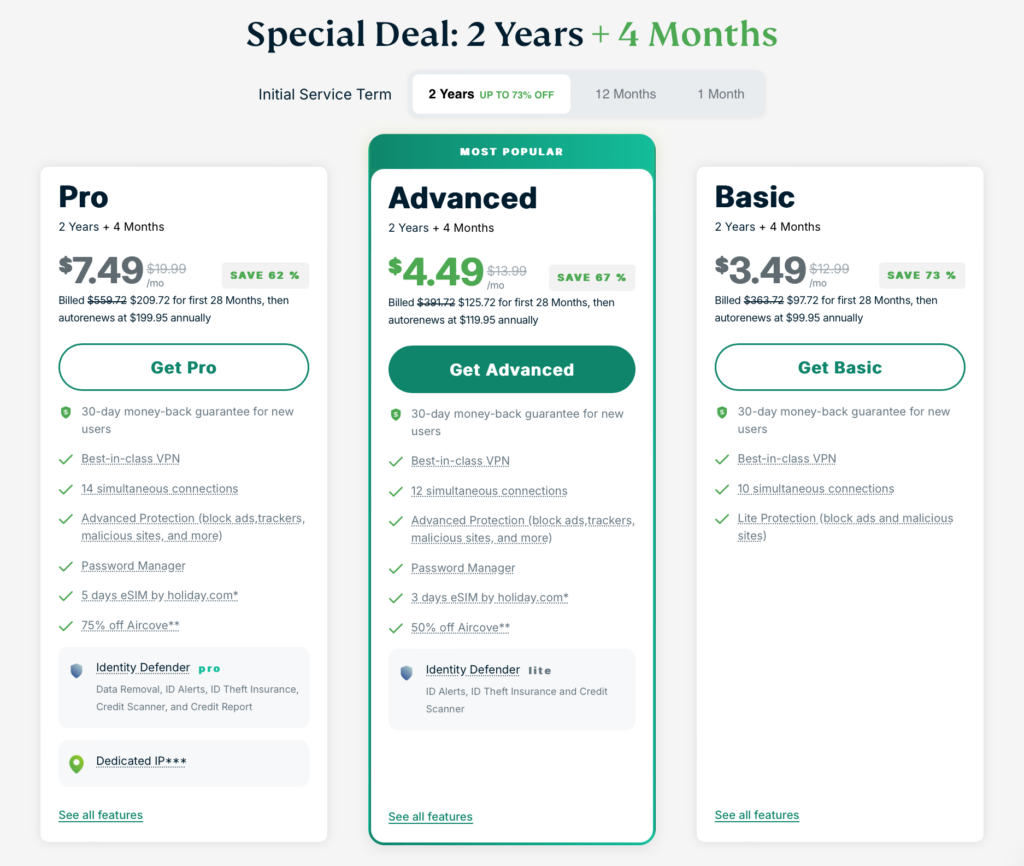Open See all features under Basic
1024x866 pixels.
757,815
